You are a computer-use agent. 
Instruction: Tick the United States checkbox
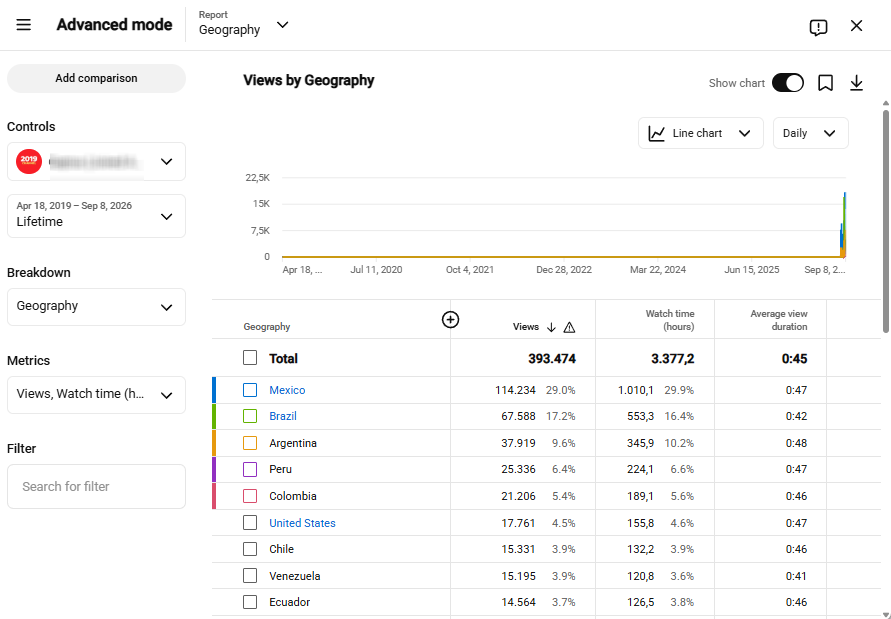(250, 522)
